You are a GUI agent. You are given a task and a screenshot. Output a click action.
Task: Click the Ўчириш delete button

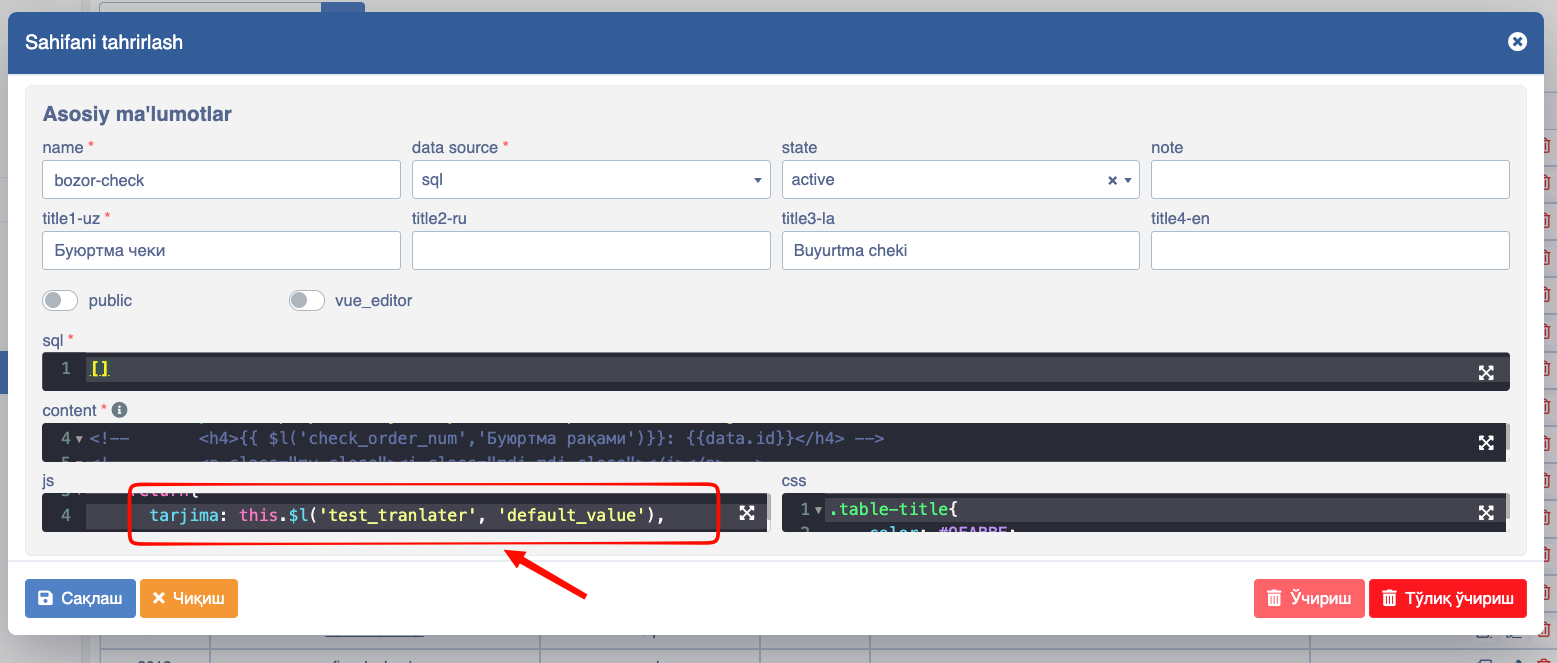pos(1309,598)
